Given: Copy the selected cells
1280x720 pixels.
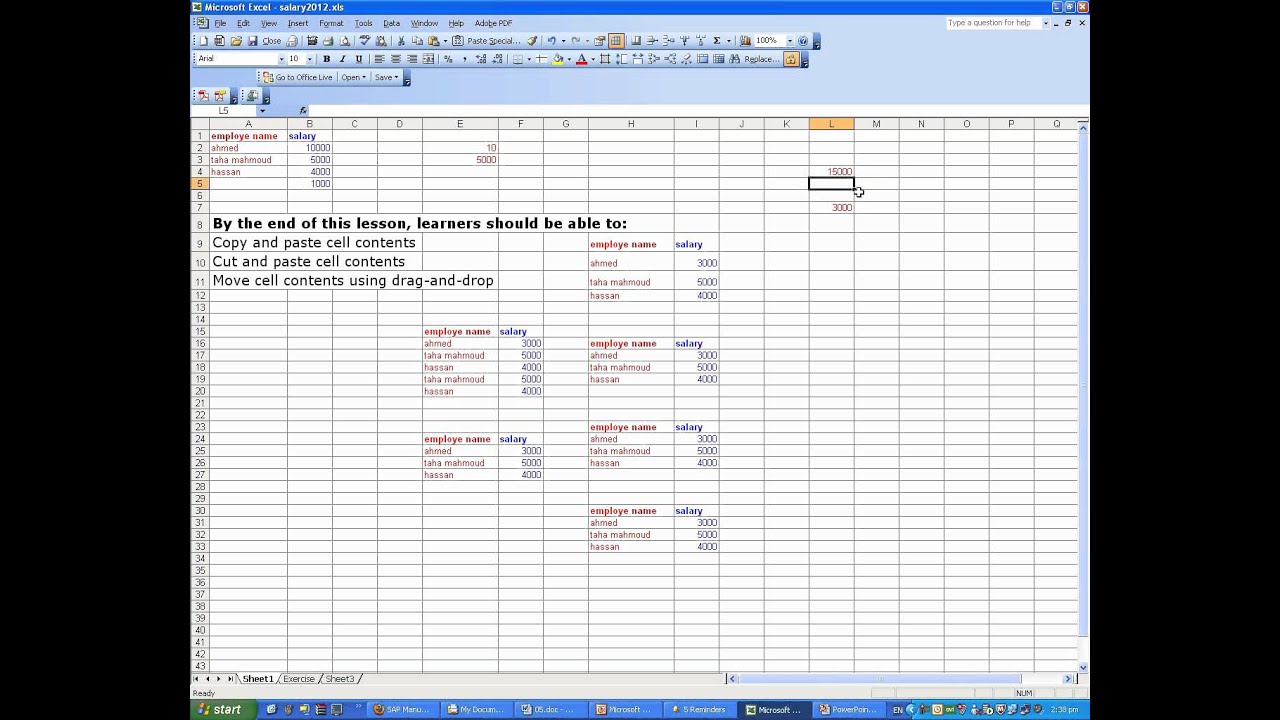Looking at the screenshot, I should click(x=417, y=41).
